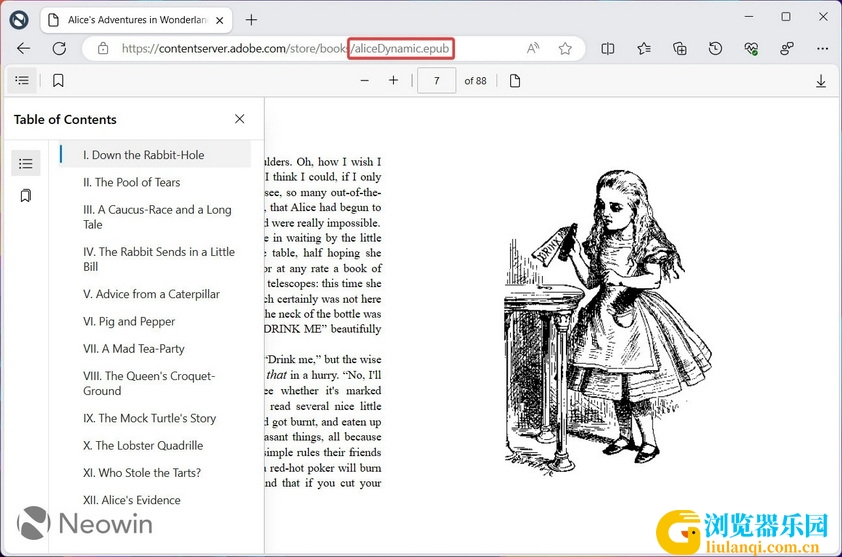
Task: Open V. Advice from a Caterpillar
Action: pos(151,294)
